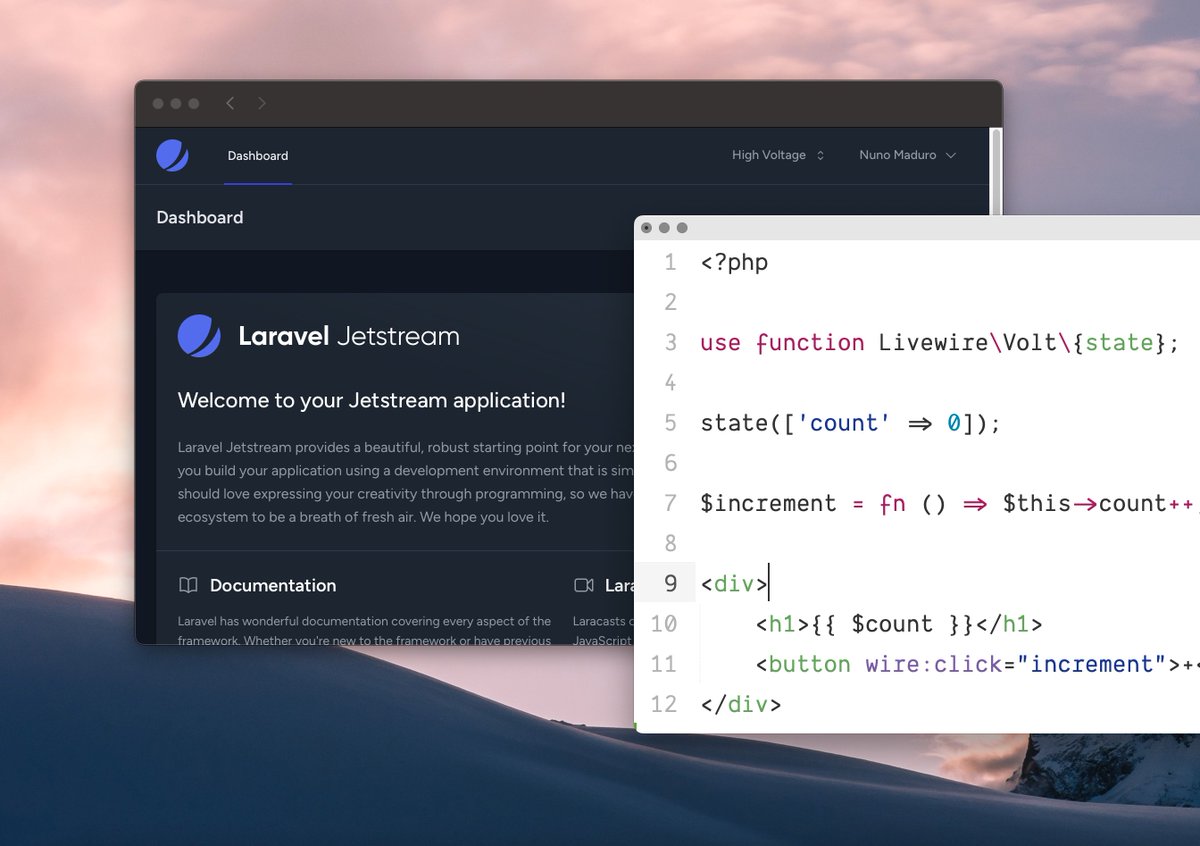This screenshot has height=846, width=1200.
Task: Click the Welcome to your Jetstream application heading
Action: tap(372, 400)
